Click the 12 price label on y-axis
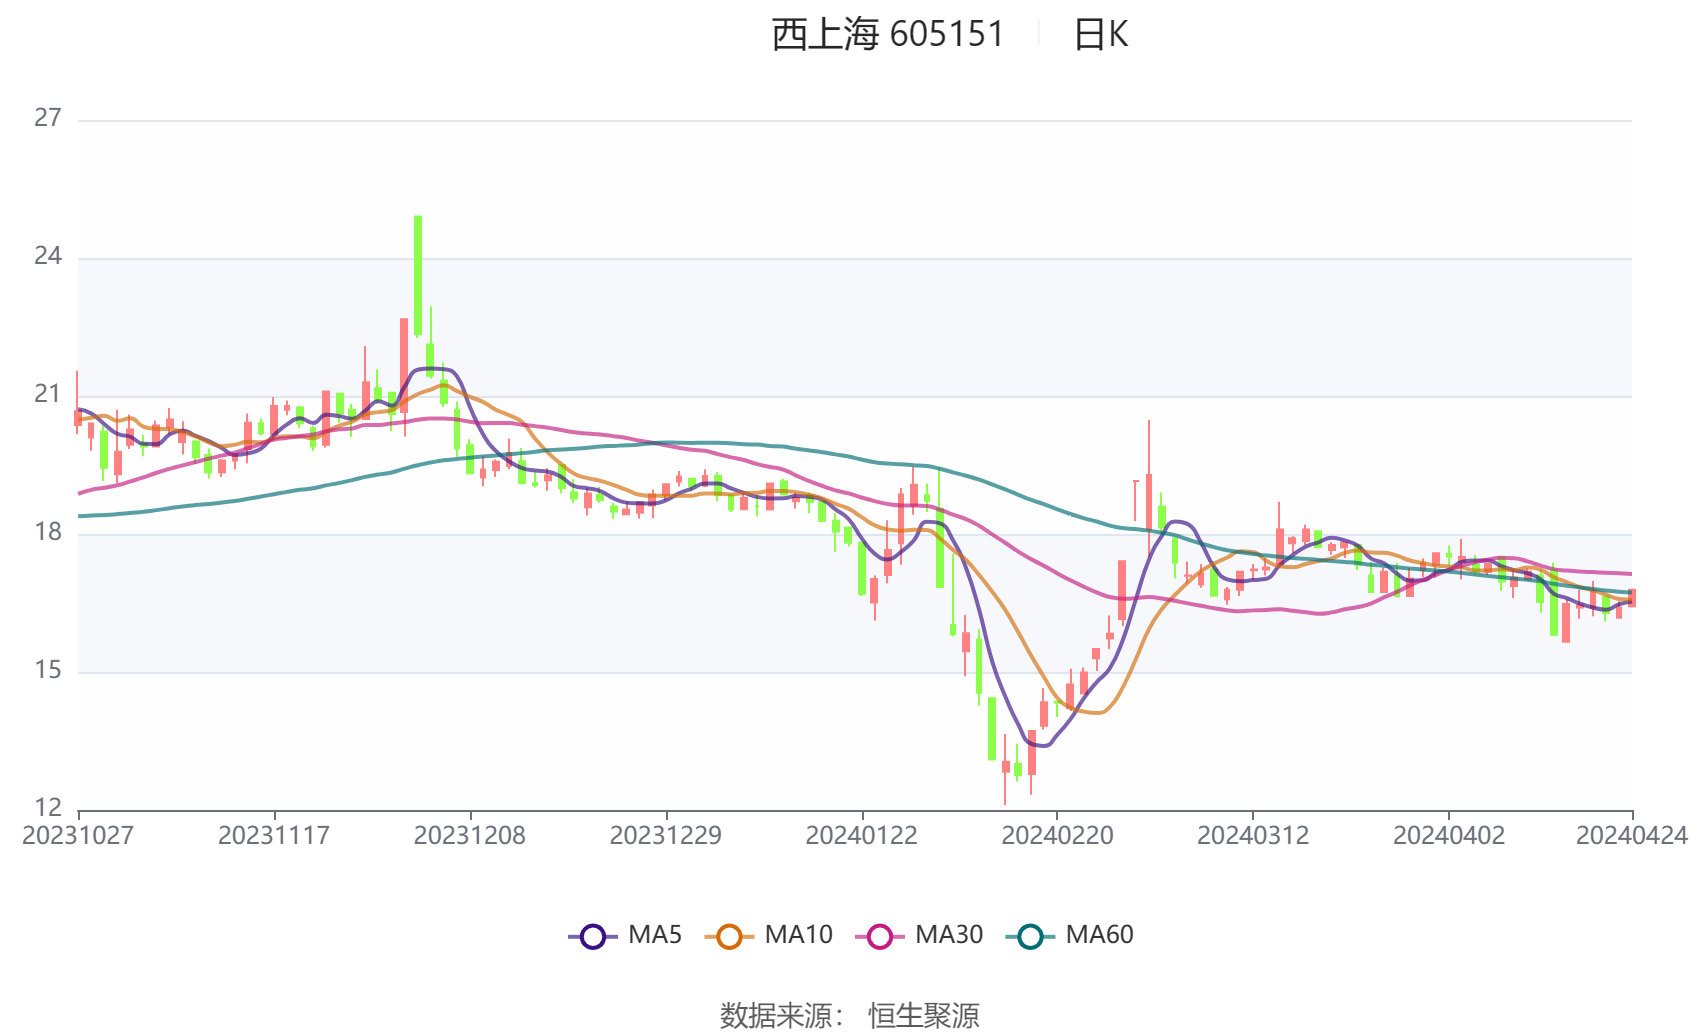Viewport: 1700px width, 1034px height. click(x=48, y=807)
